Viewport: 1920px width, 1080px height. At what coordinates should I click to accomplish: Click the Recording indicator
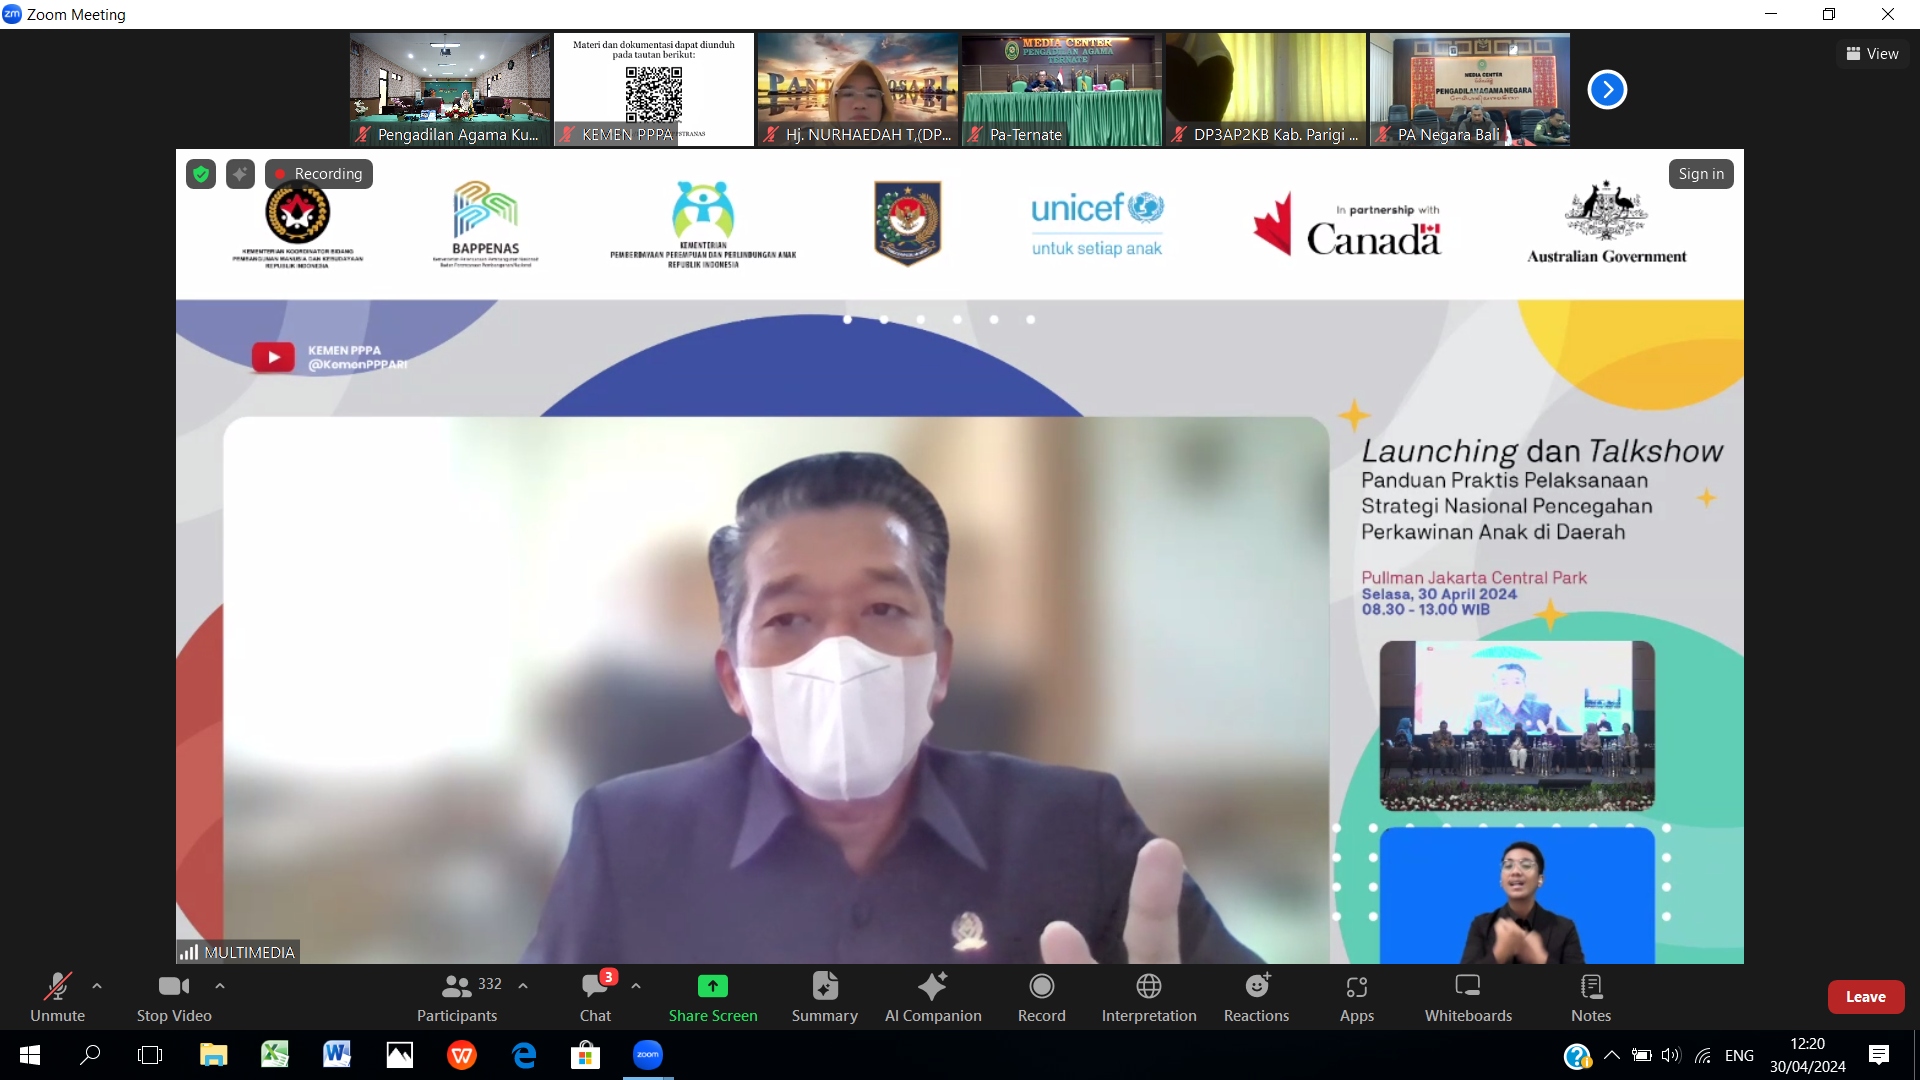tap(319, 174)
